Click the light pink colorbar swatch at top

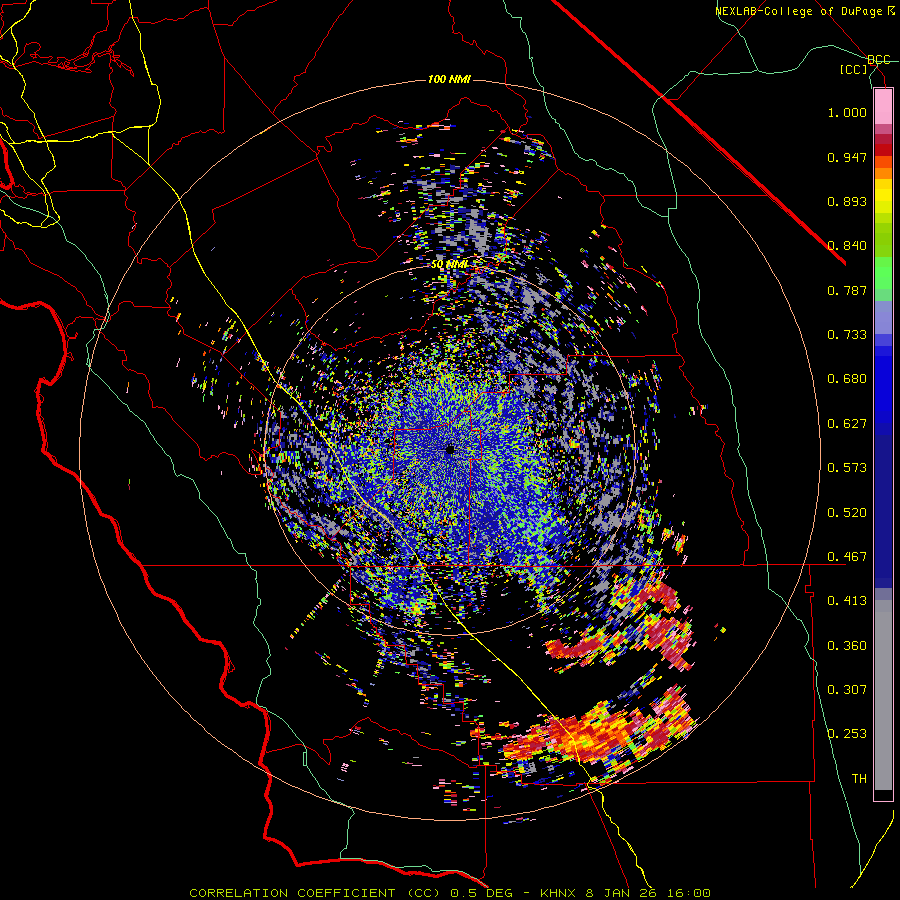click(883, 107)
